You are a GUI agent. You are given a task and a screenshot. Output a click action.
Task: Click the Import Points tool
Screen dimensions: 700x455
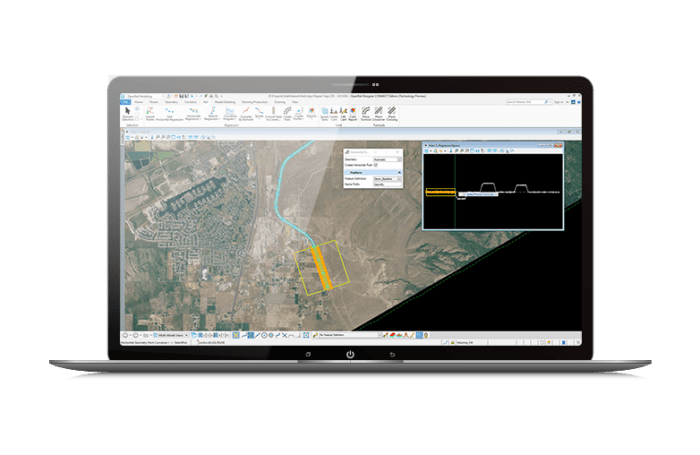point(148,112)
